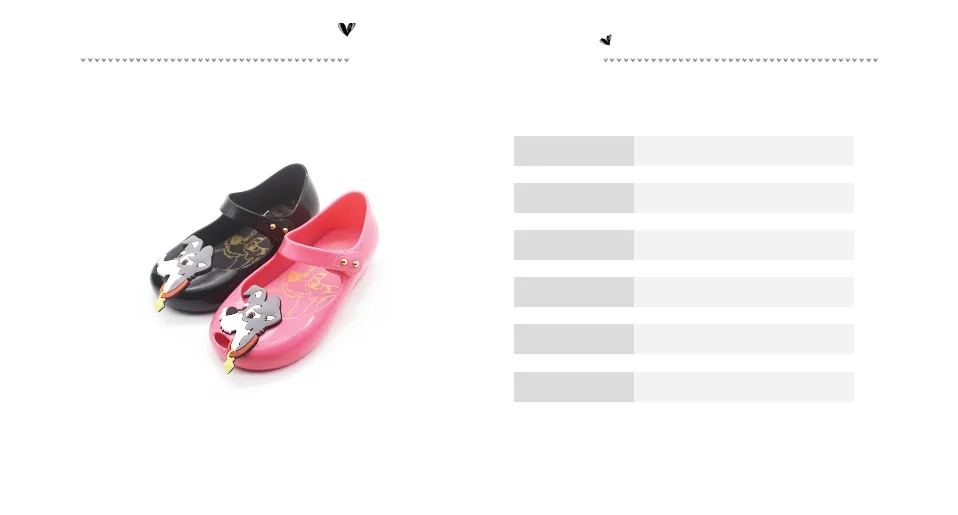Click the gold studs on the pink strap

[349, 263]
